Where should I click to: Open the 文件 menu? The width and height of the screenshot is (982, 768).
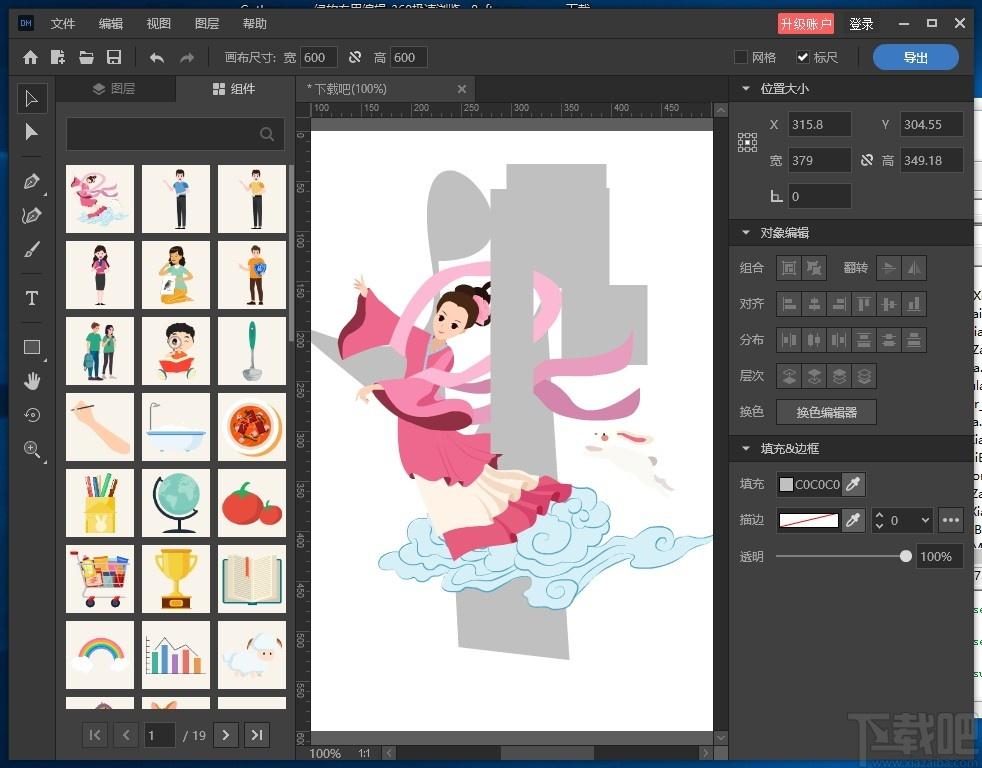tap(63, 24)
